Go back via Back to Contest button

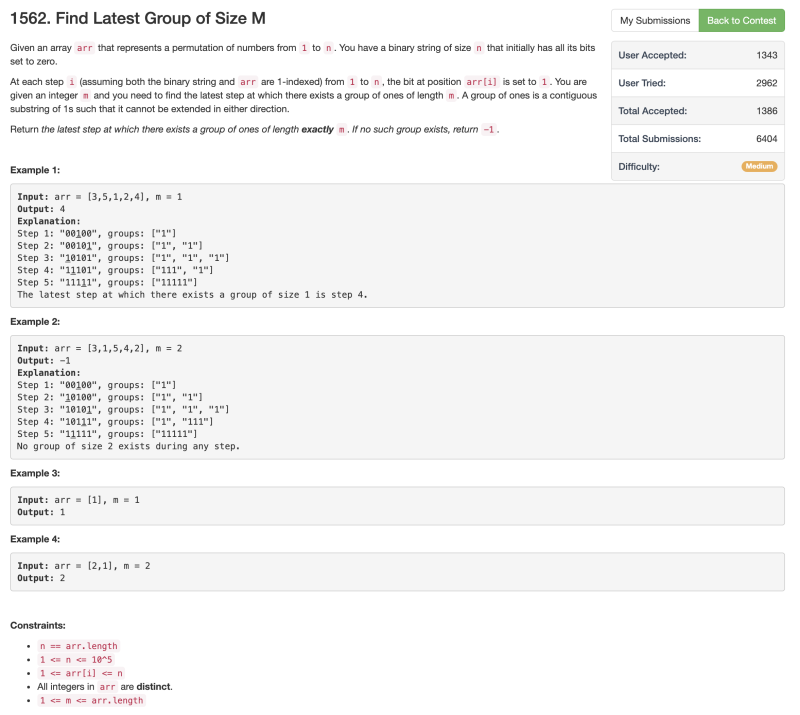coord(741,20)
